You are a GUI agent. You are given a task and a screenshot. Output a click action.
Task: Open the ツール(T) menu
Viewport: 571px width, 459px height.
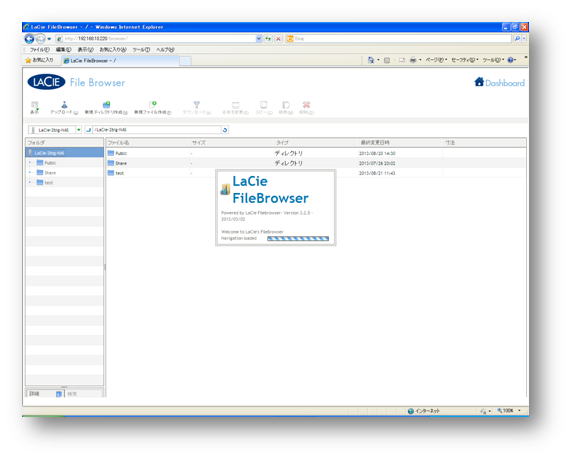[x=141, y=50]
